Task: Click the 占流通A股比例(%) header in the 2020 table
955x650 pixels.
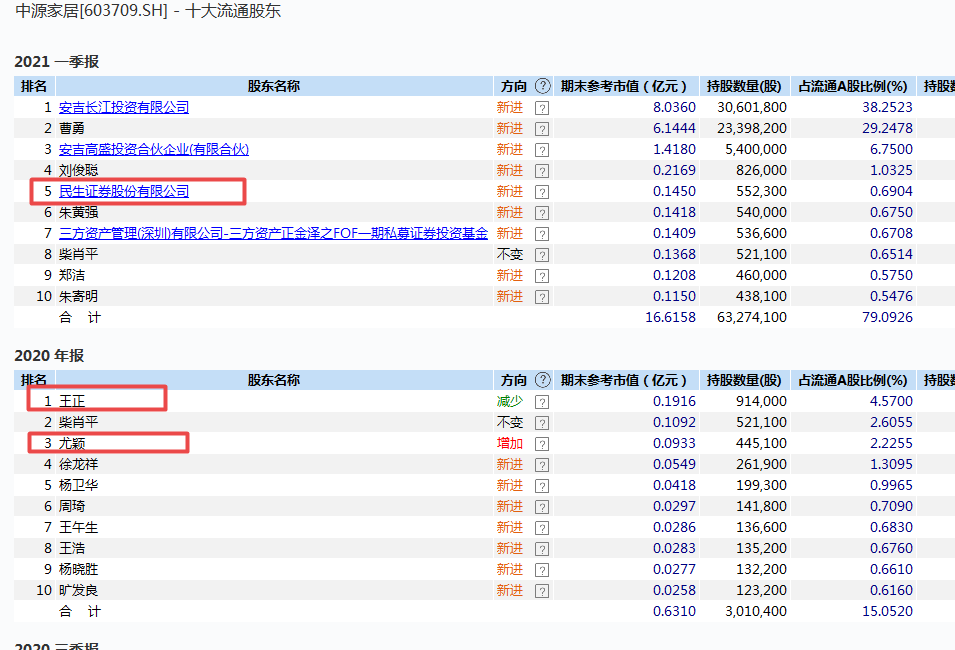Action: point(853,381)
